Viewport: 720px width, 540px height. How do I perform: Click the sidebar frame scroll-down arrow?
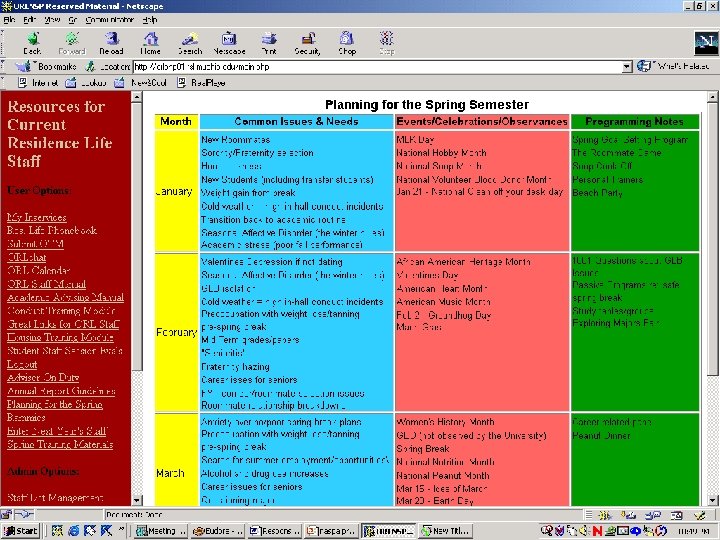coord(136,501)
